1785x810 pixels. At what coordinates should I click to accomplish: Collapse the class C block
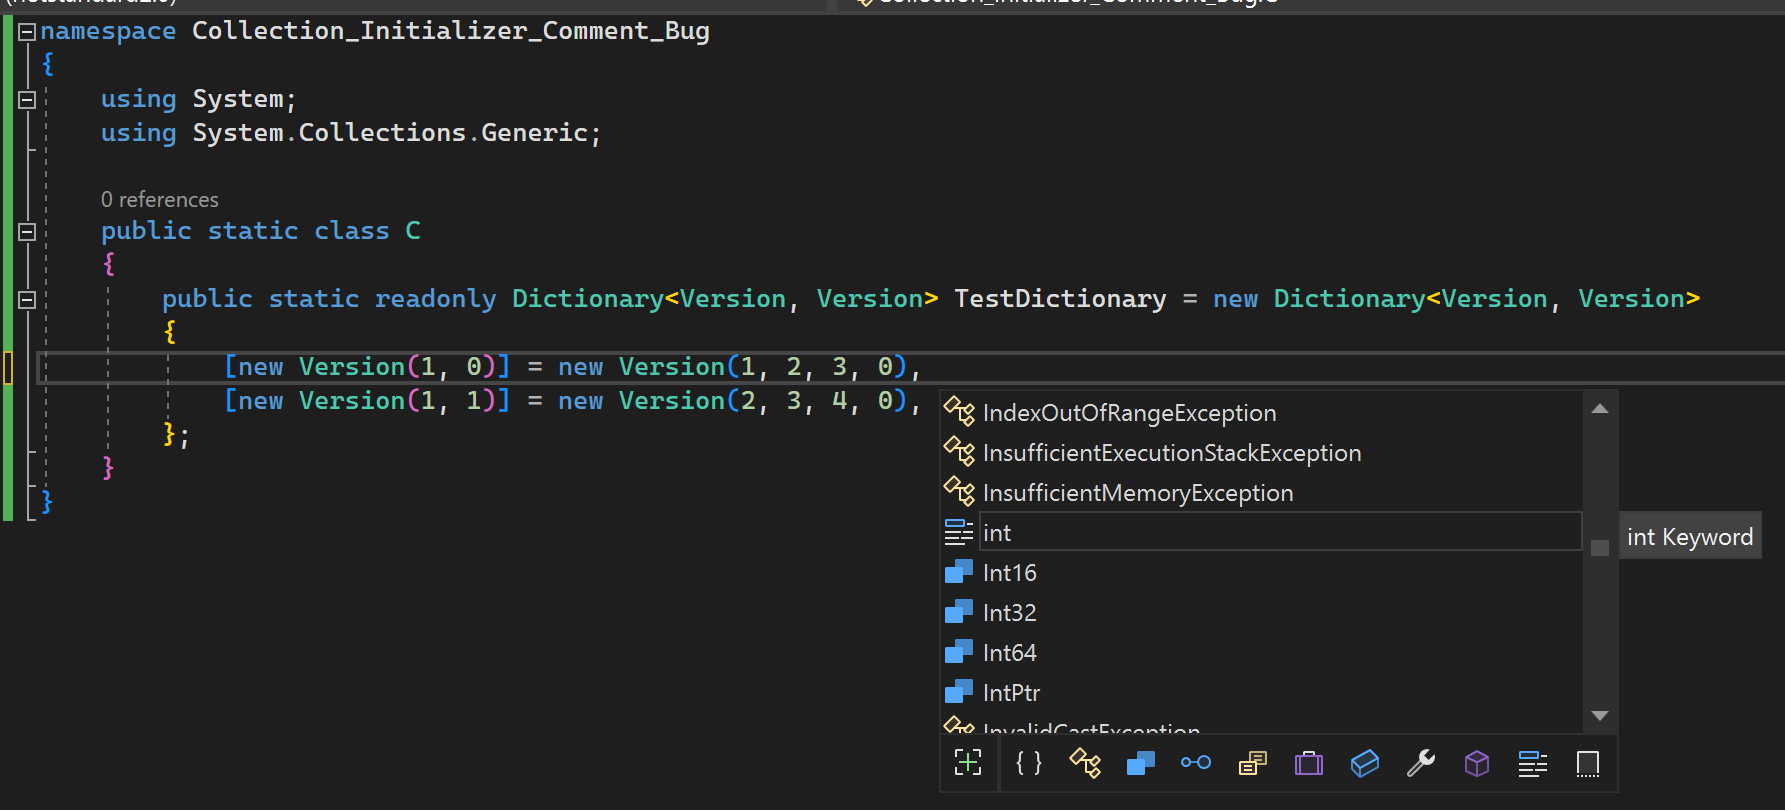coord(27,232)
